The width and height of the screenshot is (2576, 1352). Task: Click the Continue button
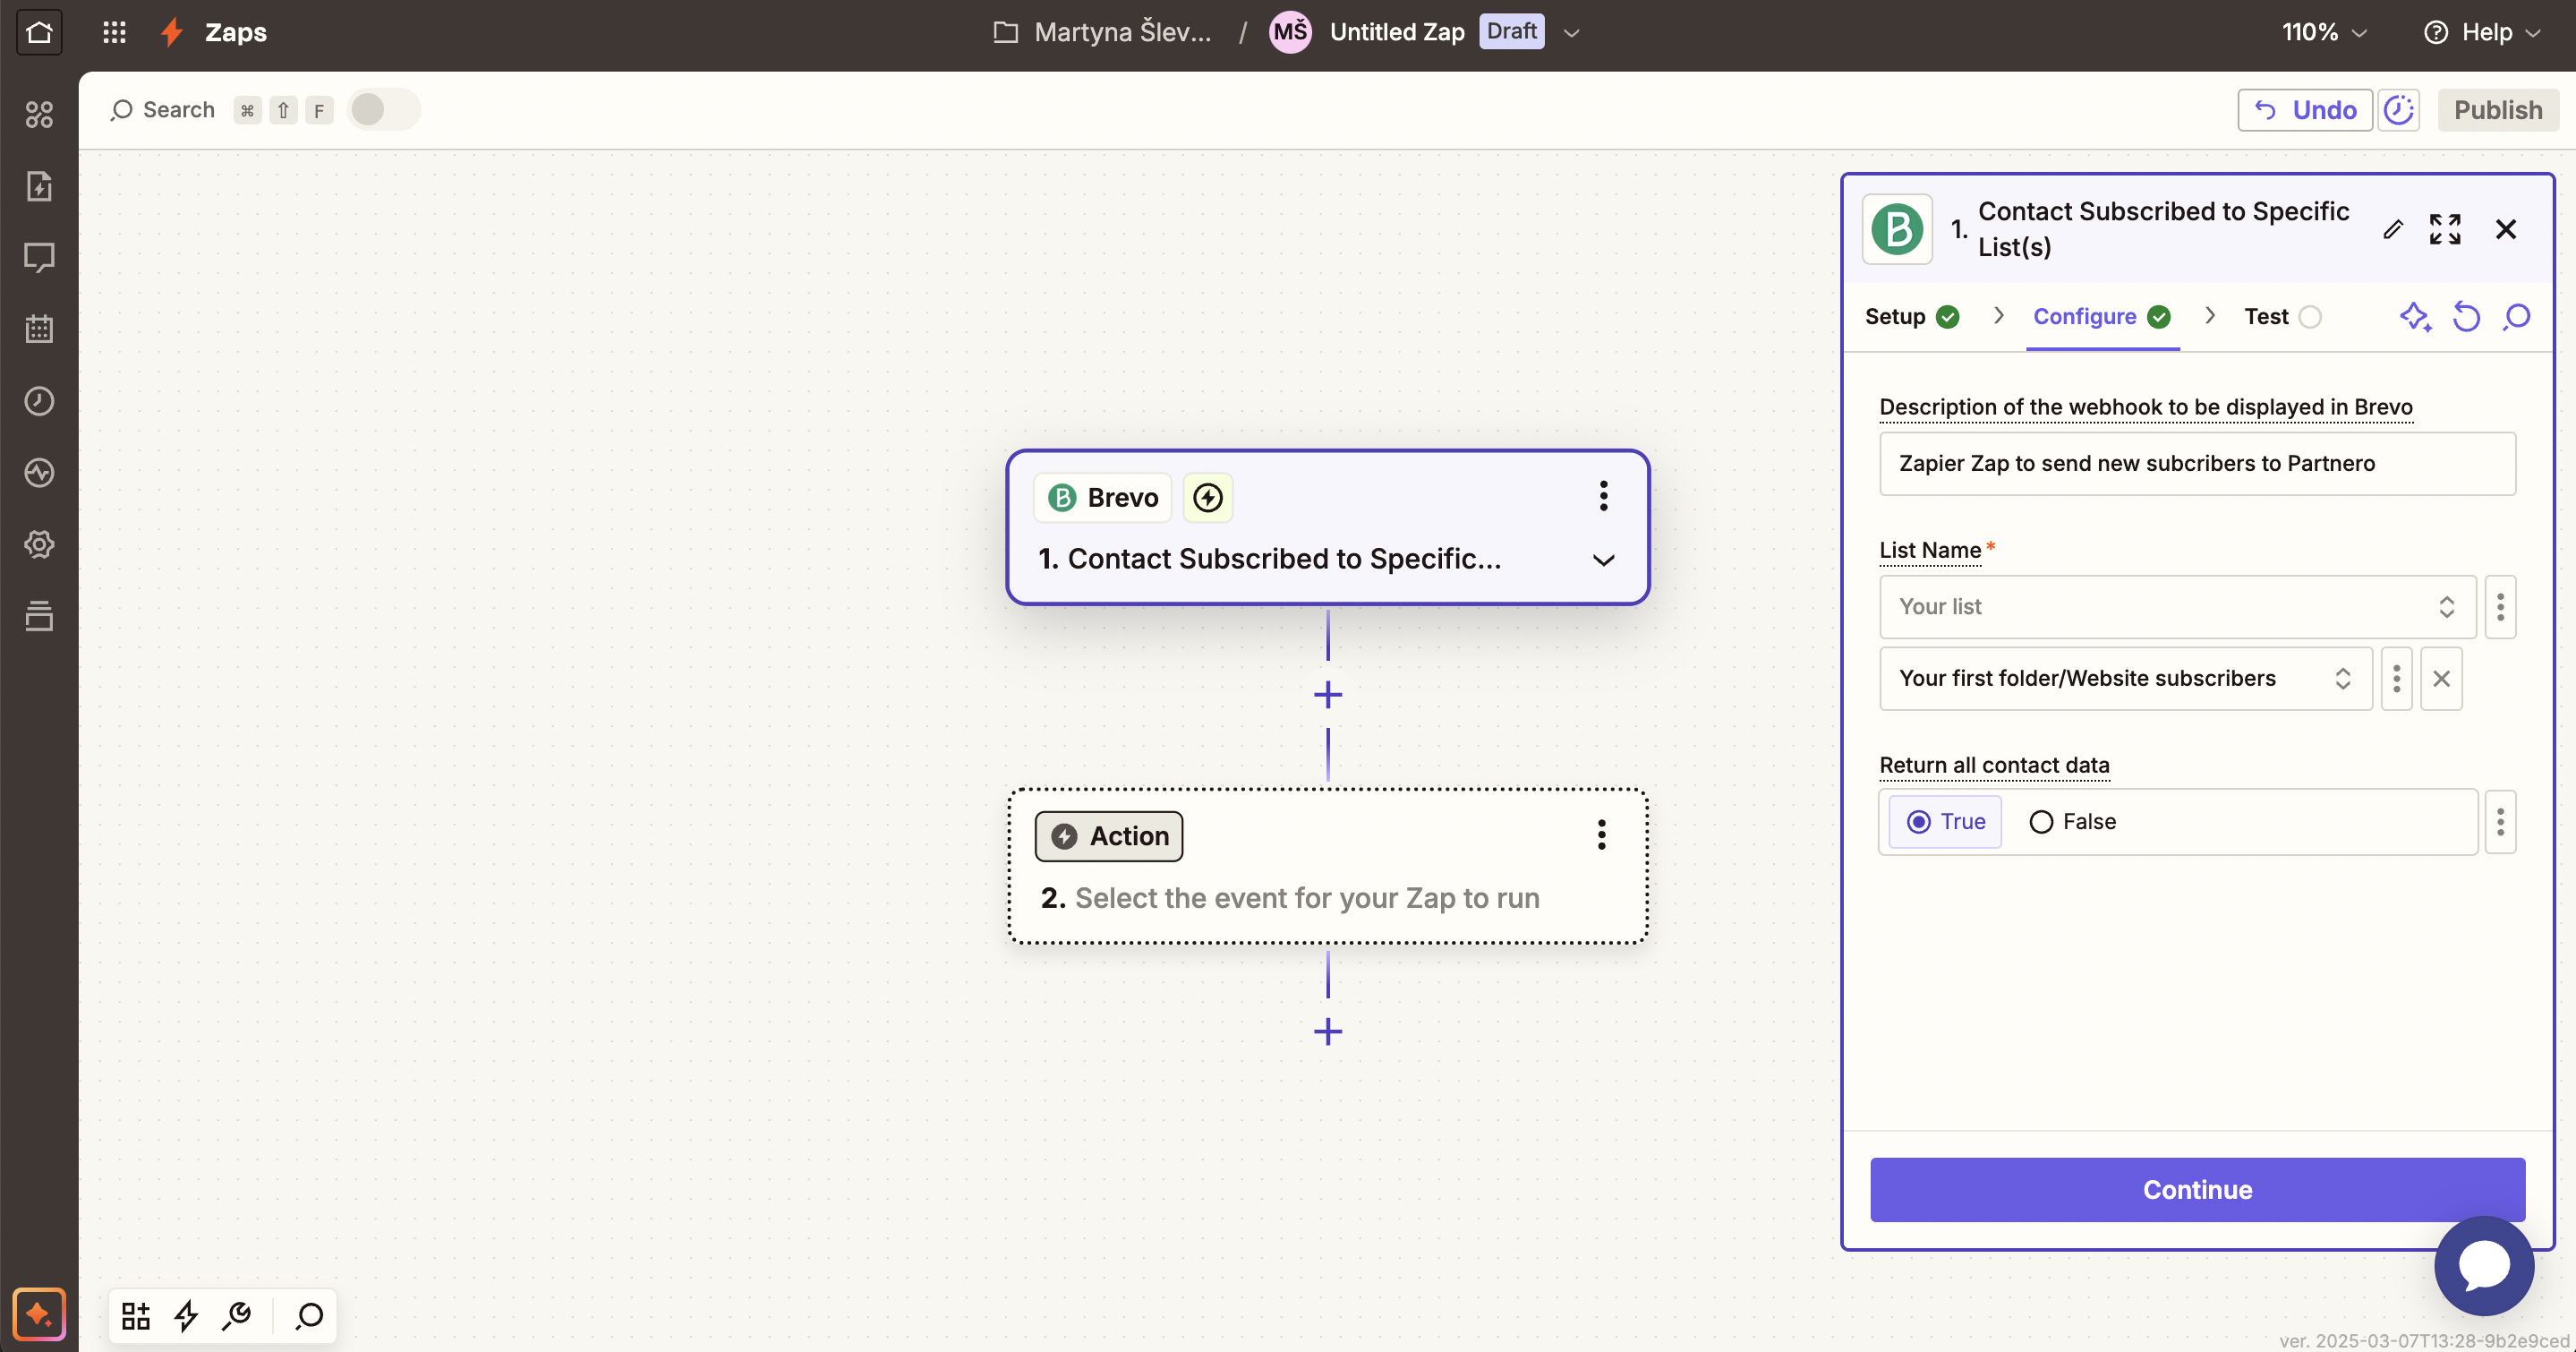[2197, 1190]
